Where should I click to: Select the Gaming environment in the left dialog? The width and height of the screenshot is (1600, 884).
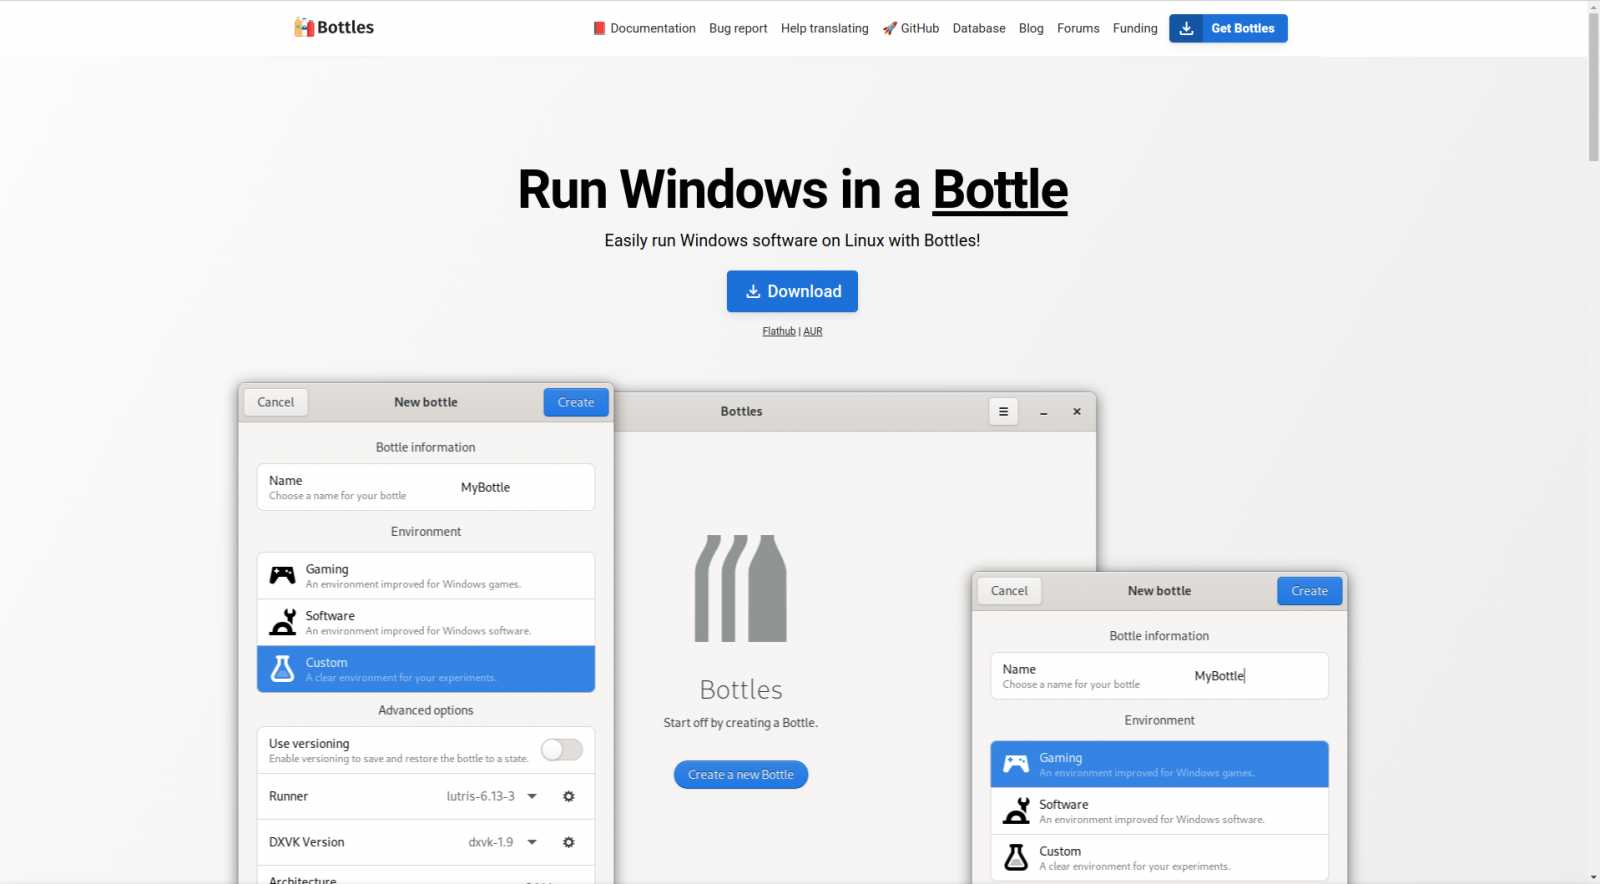426,576
